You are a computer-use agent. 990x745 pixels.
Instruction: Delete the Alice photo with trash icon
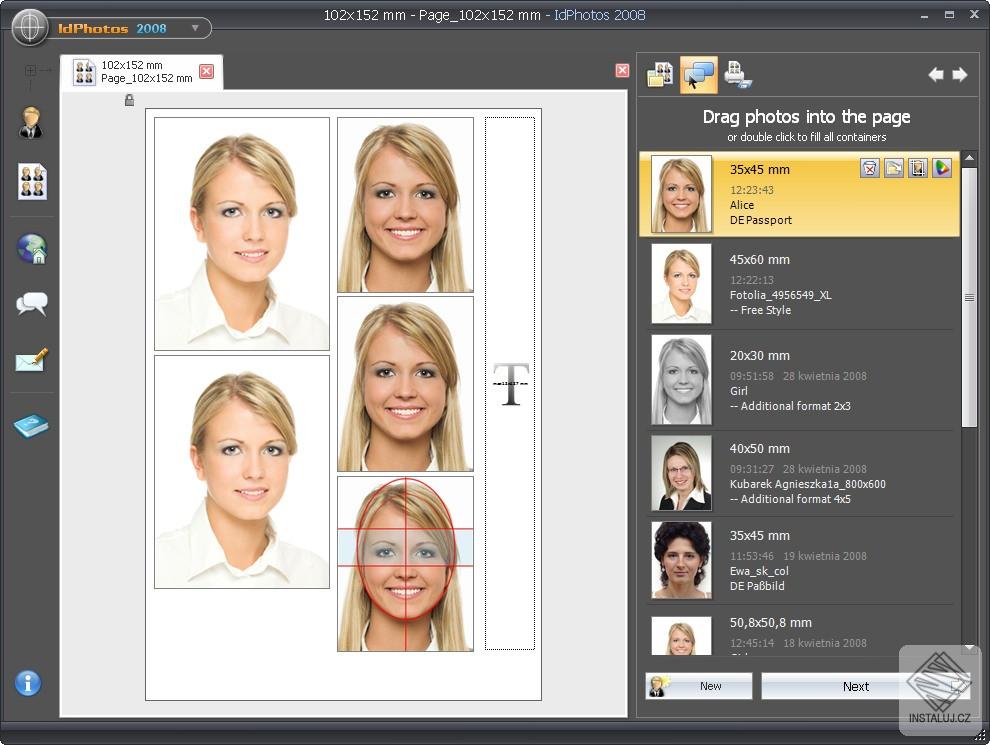coord(870,168)
